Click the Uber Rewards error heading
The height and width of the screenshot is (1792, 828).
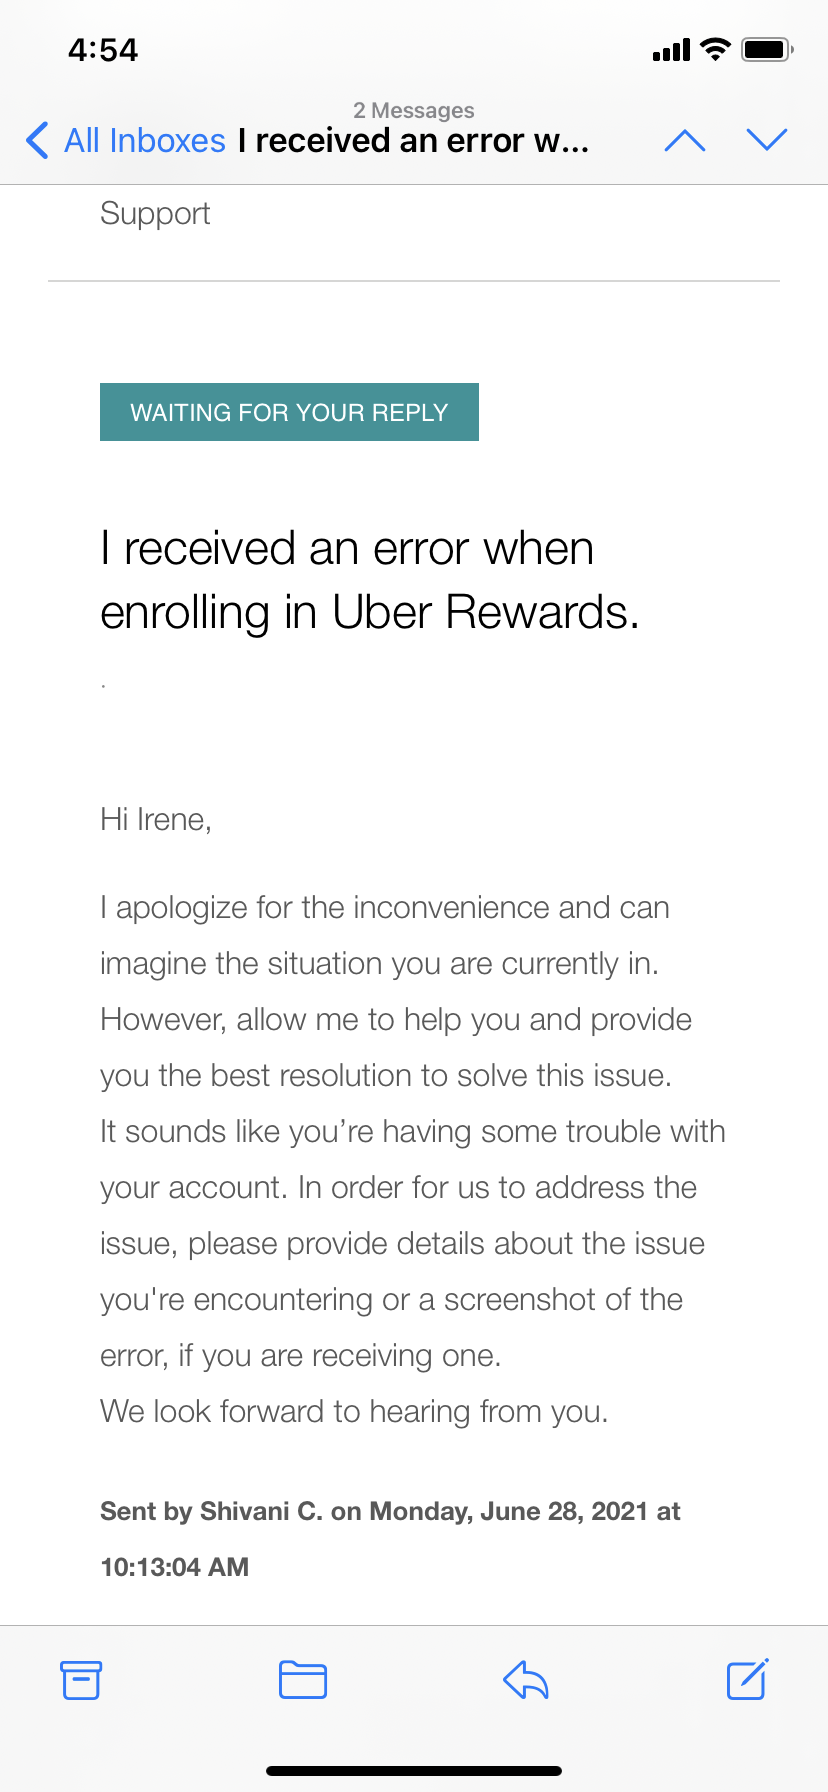(x=369, y=580)
